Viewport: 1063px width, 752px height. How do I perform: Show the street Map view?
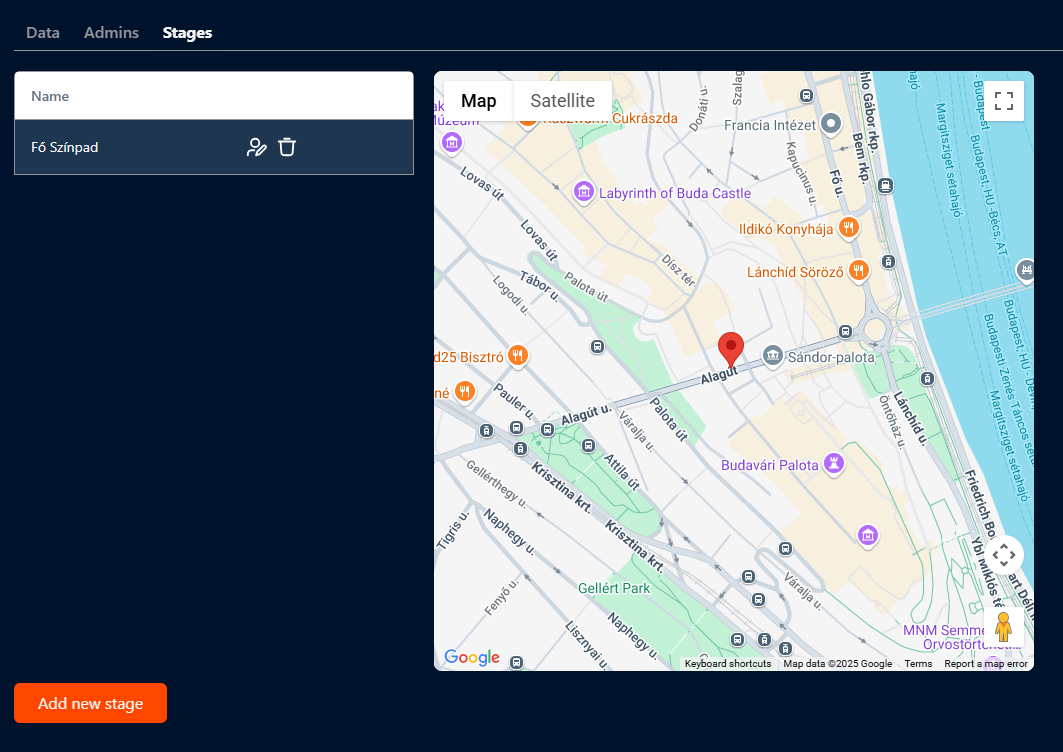479,101
